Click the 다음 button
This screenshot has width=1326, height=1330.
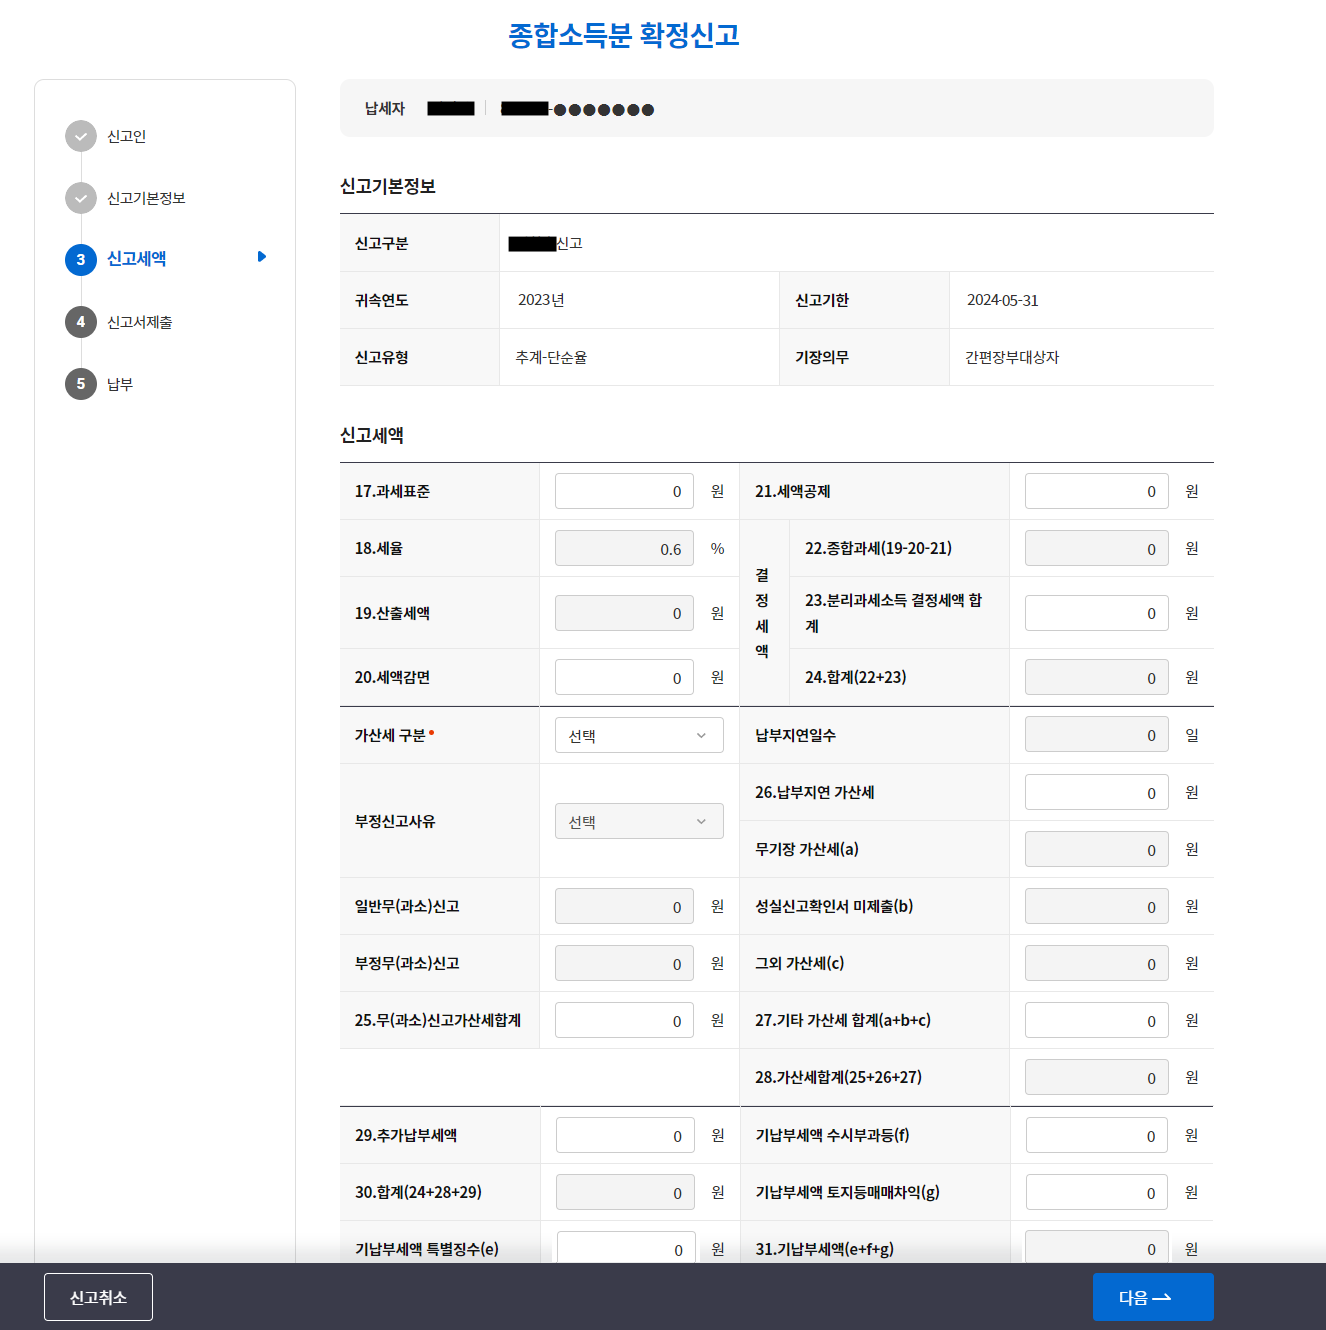point(1153,1297)
